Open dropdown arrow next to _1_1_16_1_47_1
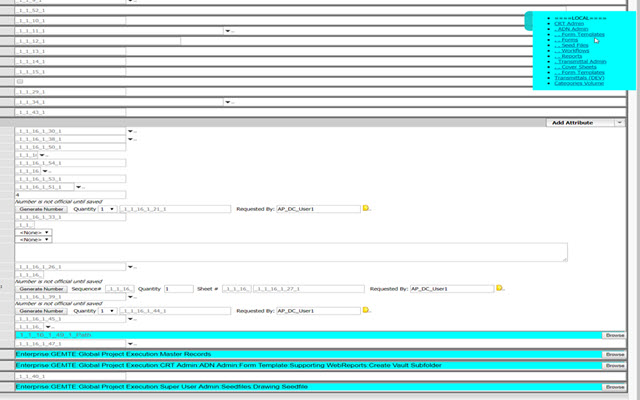 [x=130, y=344]
